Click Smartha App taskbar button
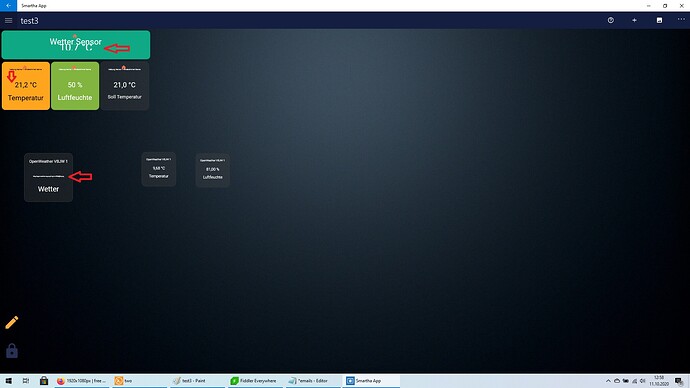 371,381
